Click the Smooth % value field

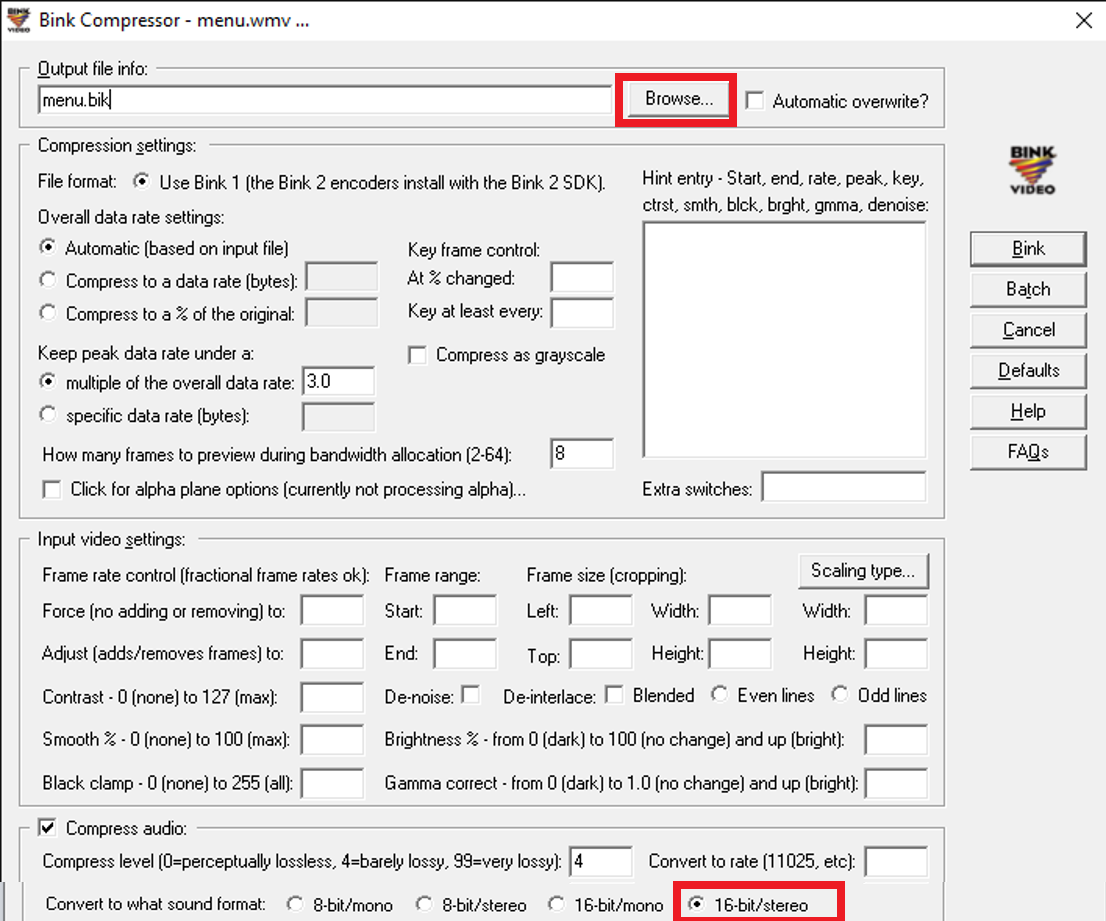pos(332,740)
